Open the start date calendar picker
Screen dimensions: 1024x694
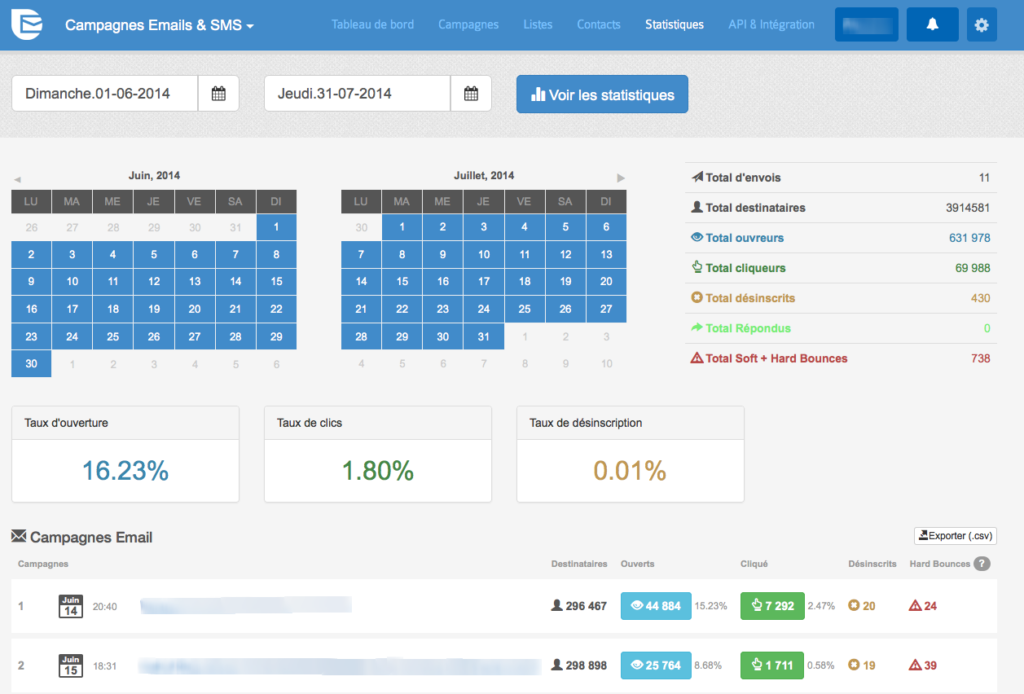pos(216,93)
